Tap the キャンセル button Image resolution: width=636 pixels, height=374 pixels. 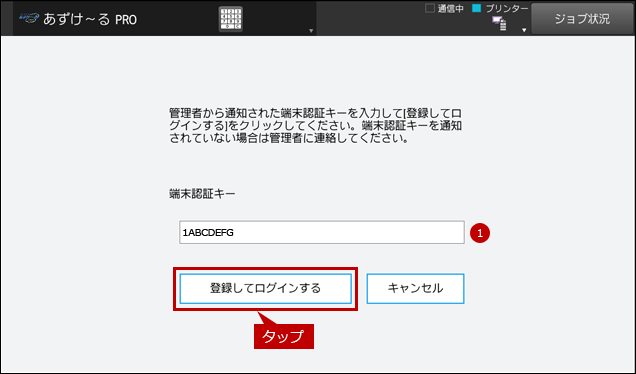(415, 288)
